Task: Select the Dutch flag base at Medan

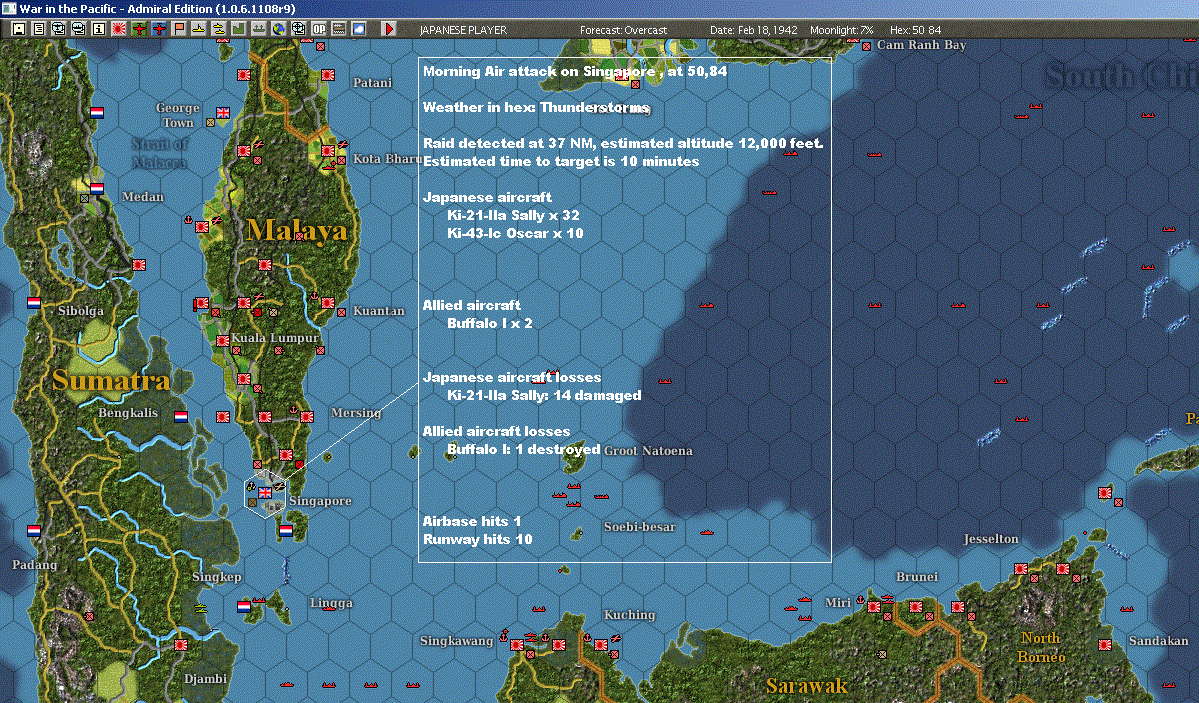Action: click(96, 188)
